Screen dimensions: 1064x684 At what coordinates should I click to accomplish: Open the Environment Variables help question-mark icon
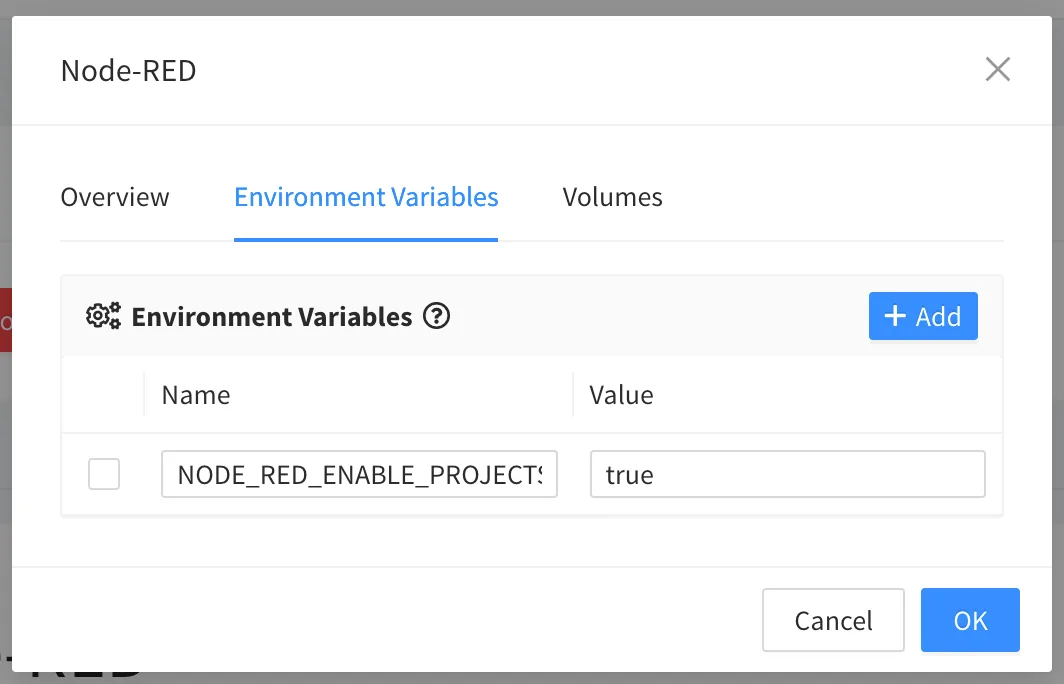pos(436,316)
